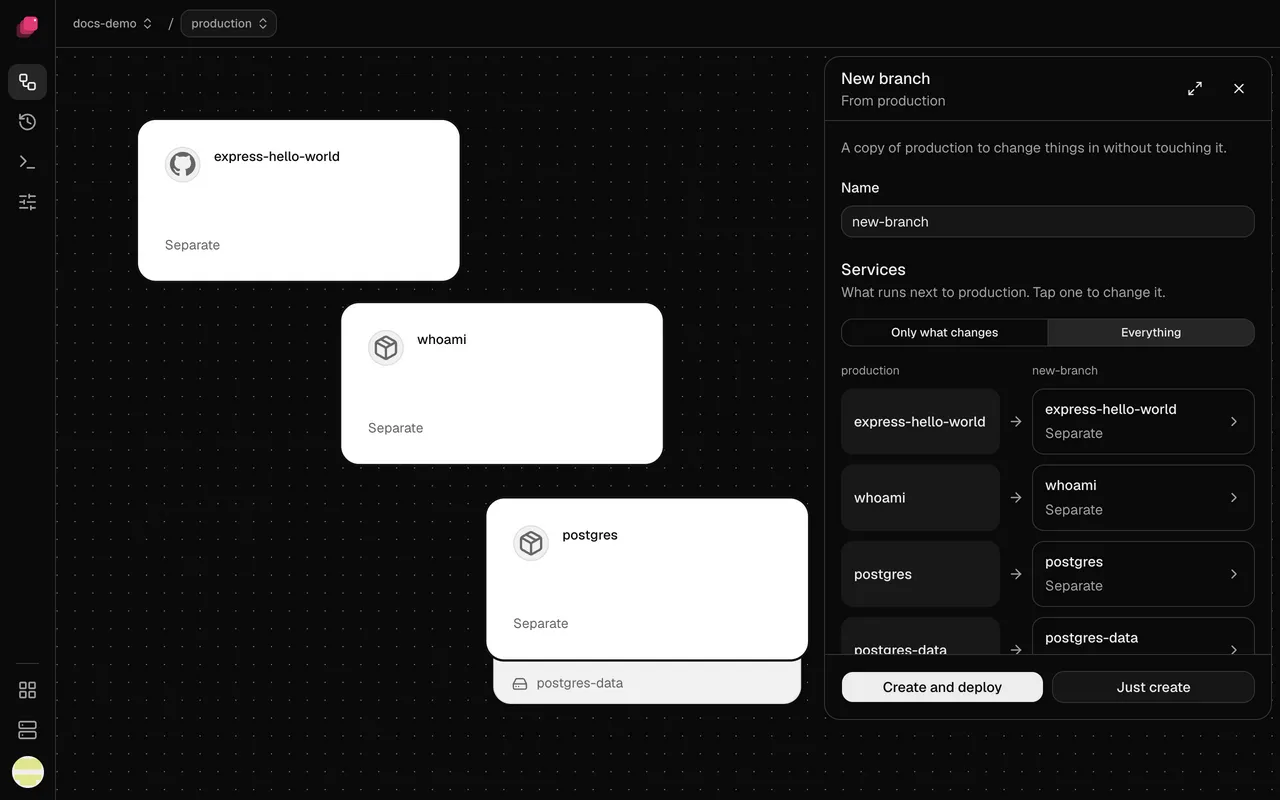The height and width of the screenshot is (800, 1280).
Task: Click express-hello-world in the production column
Action: (920, 421)
